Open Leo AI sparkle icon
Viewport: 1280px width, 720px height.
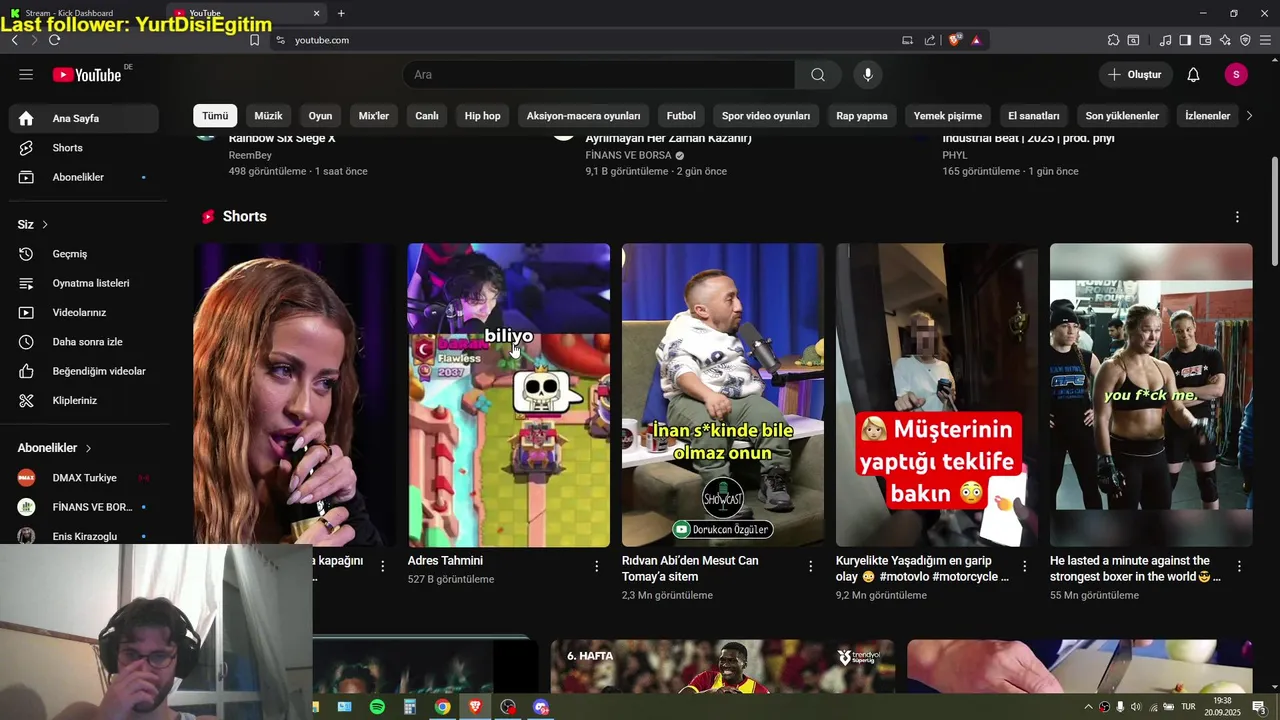pyautogui.click(x=1225, y=40)
